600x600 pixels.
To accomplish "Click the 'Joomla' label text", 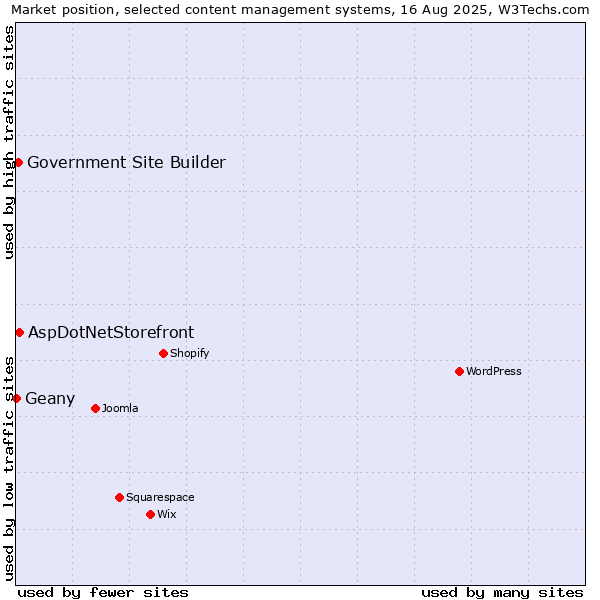I will [120, 408].
